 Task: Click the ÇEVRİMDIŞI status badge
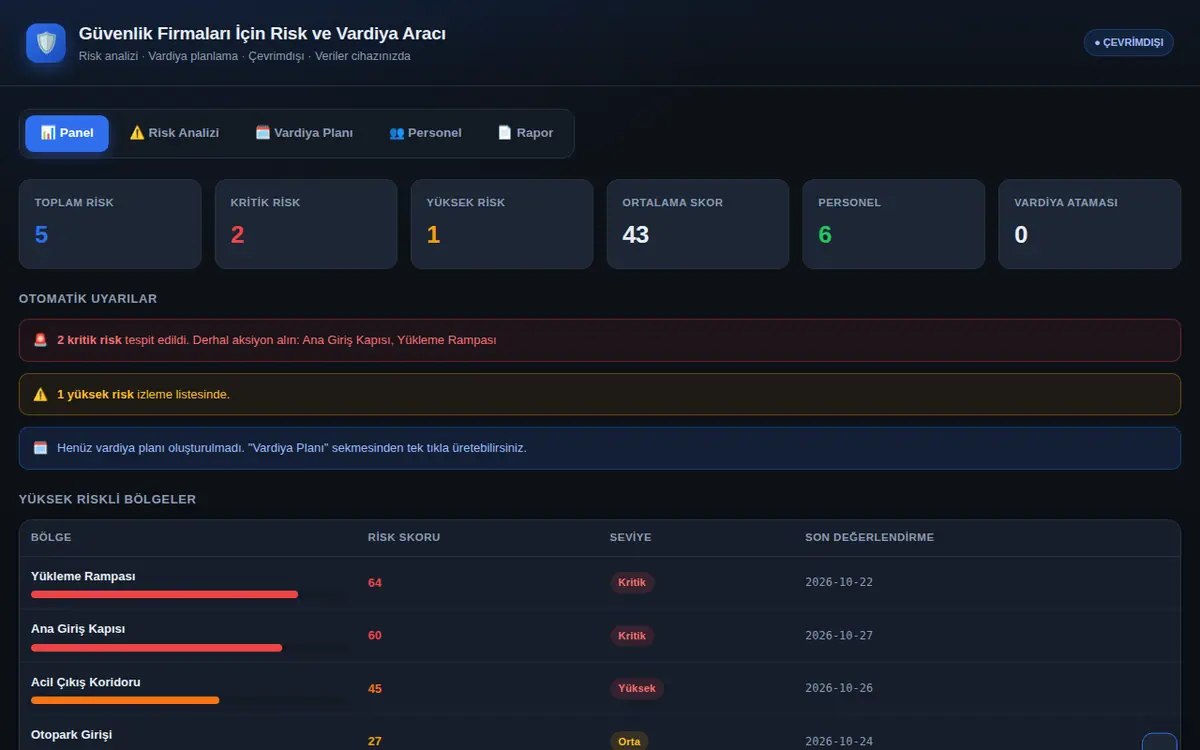(1128, 43)
